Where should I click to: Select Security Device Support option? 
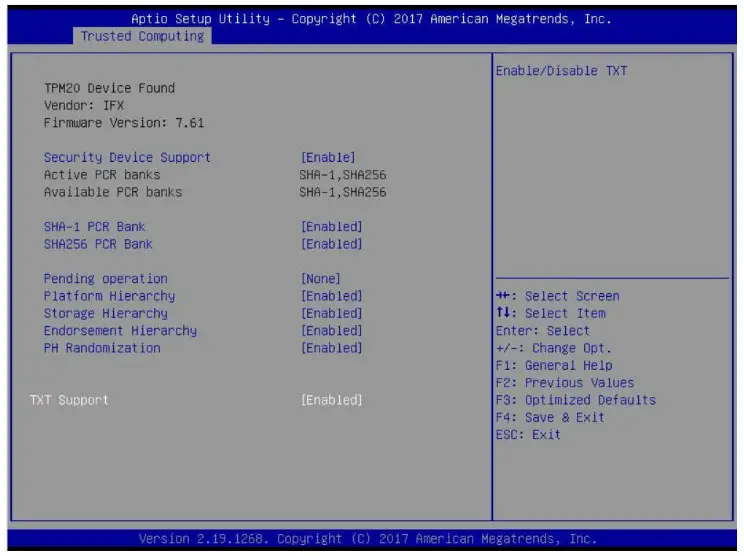click(x=127, y=158)
